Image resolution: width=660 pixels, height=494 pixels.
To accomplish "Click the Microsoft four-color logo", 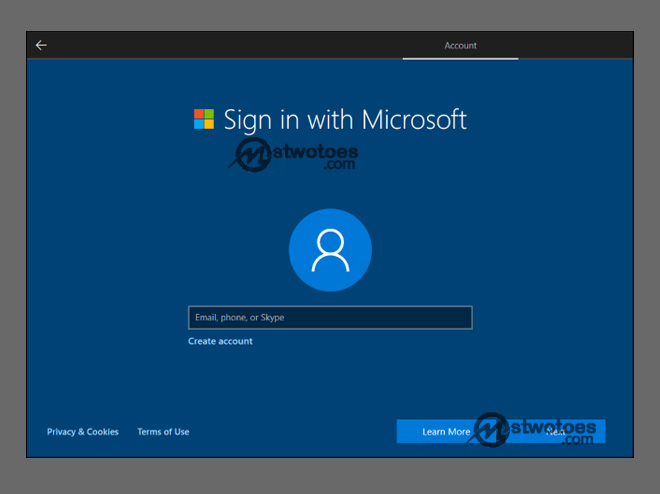I will [x=204, y=119].
